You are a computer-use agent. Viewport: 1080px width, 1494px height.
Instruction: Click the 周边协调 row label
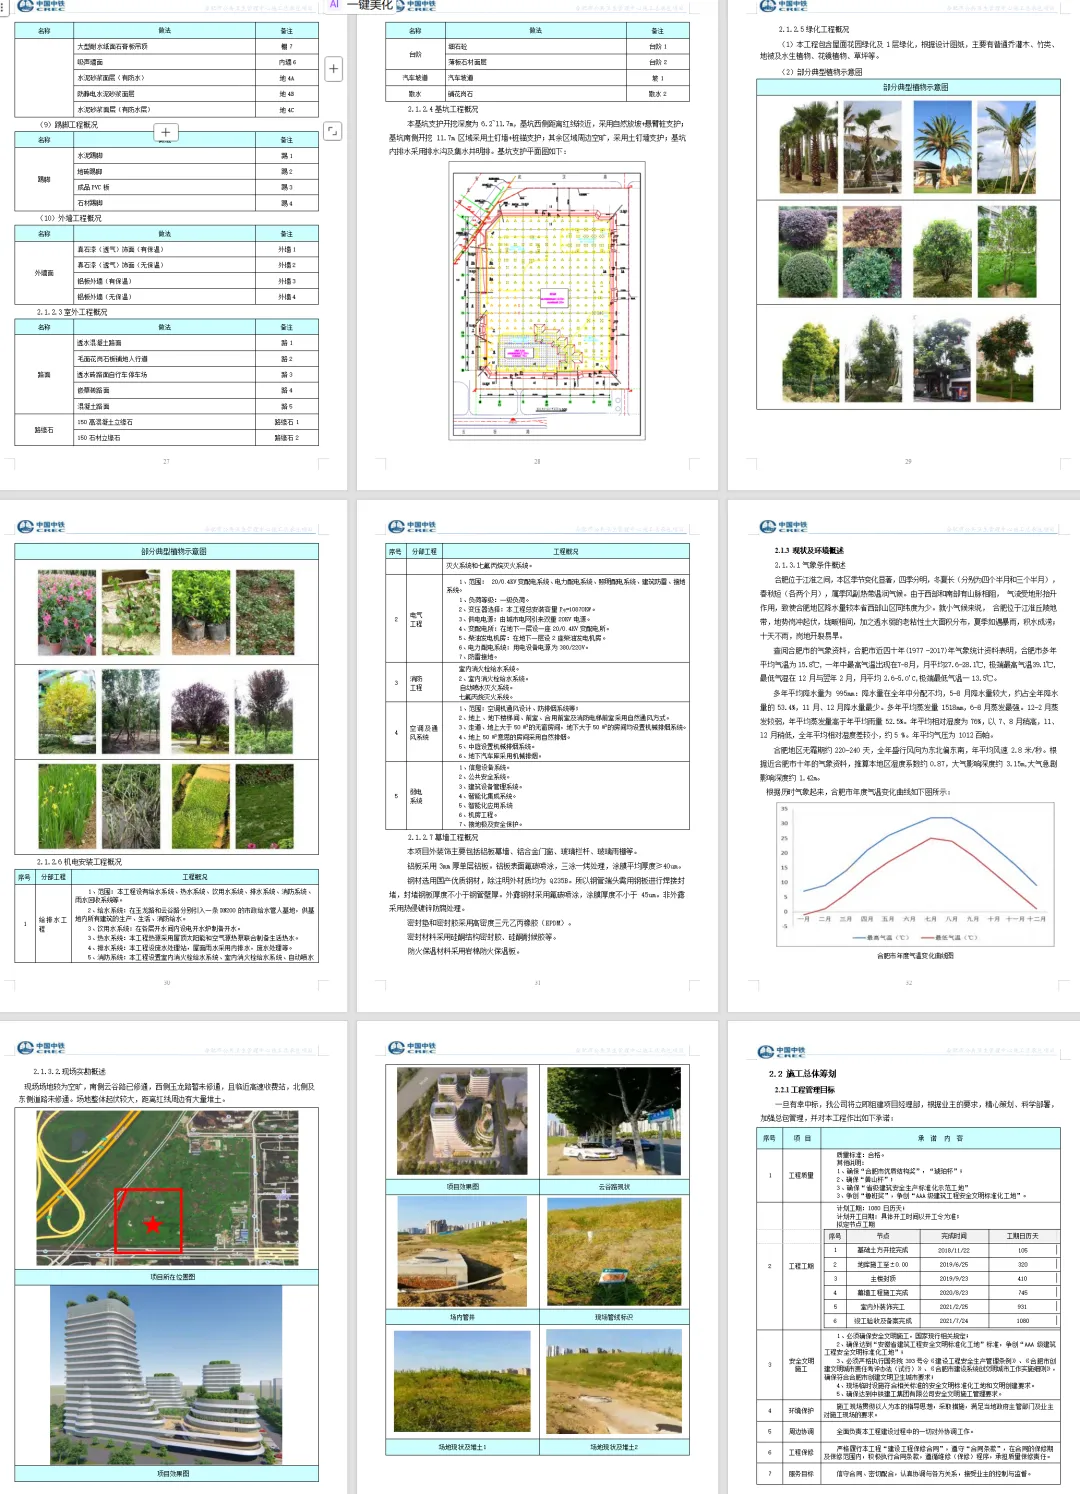[801, 1431]
